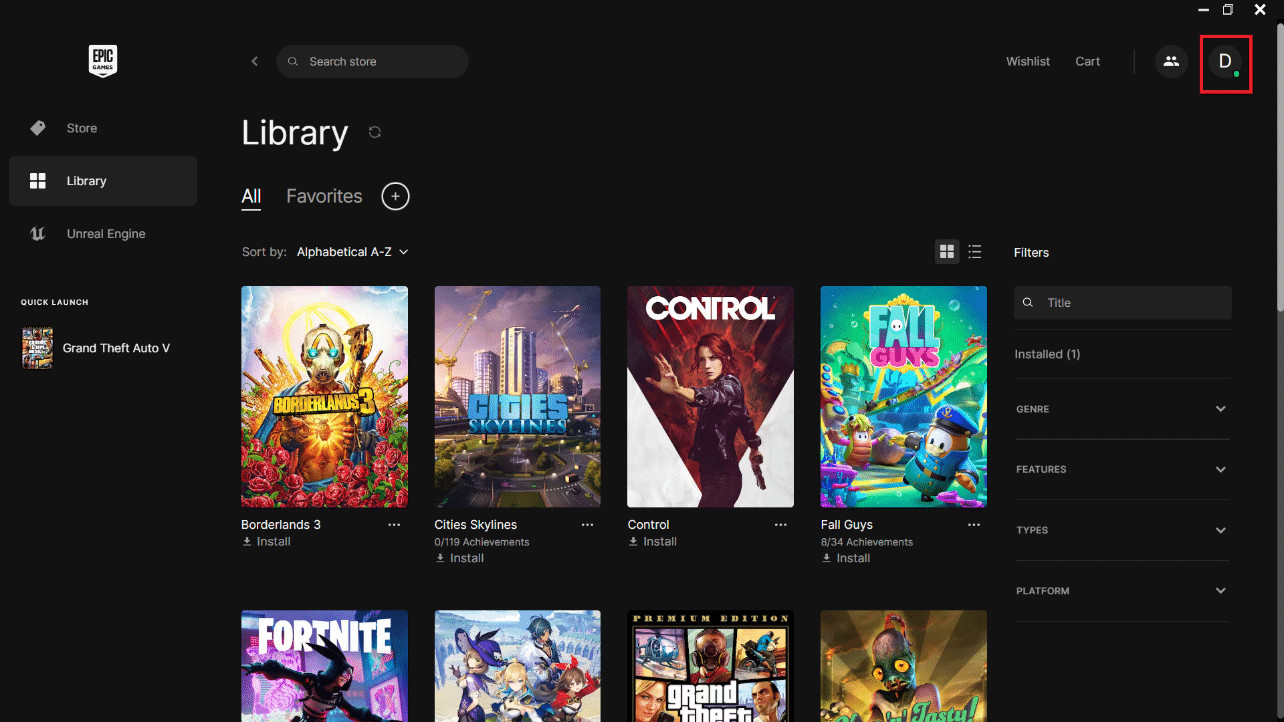Screen dimensions: 1284x722
Task: Open Store from the sidebar
Action: 82,128
